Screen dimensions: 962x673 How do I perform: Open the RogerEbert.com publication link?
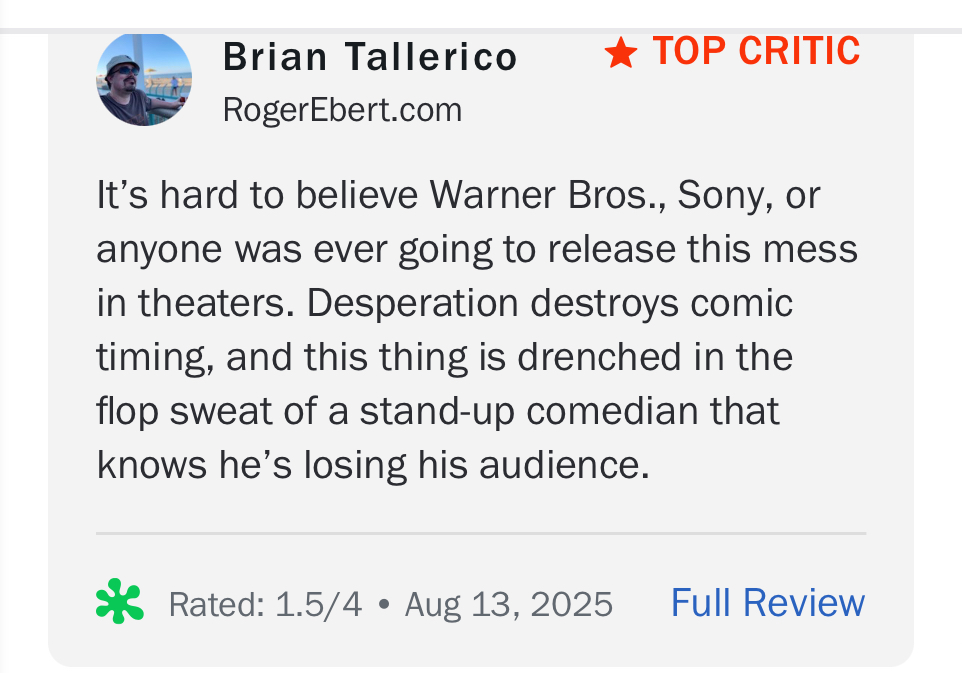coord(342,110)
